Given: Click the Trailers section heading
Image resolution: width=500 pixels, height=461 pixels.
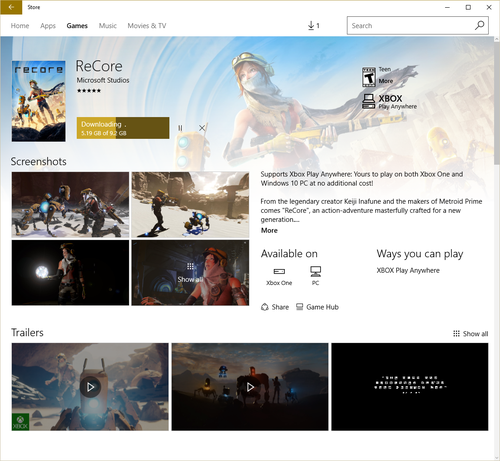Looking at the screenshot, I should (x=27, y=332).
